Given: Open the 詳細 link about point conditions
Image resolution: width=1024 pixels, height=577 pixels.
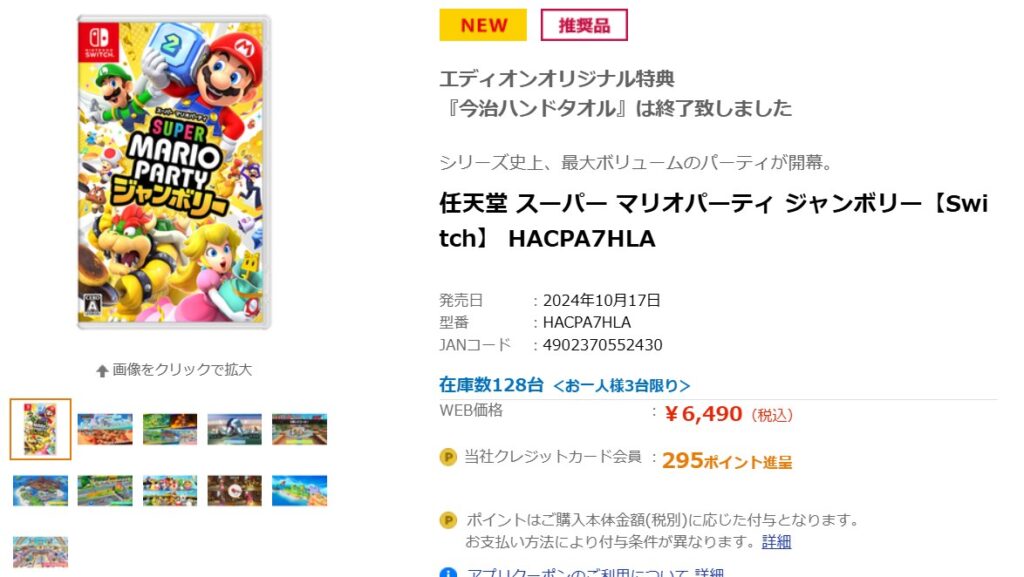Looking at the screenshot, I should [776, 542].
